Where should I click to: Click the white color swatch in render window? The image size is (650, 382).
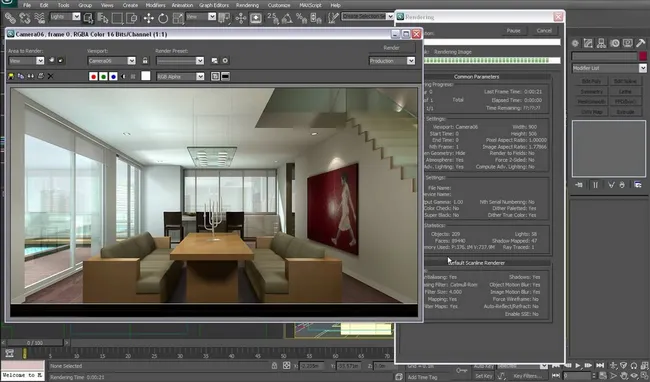(x=146, y=76)
